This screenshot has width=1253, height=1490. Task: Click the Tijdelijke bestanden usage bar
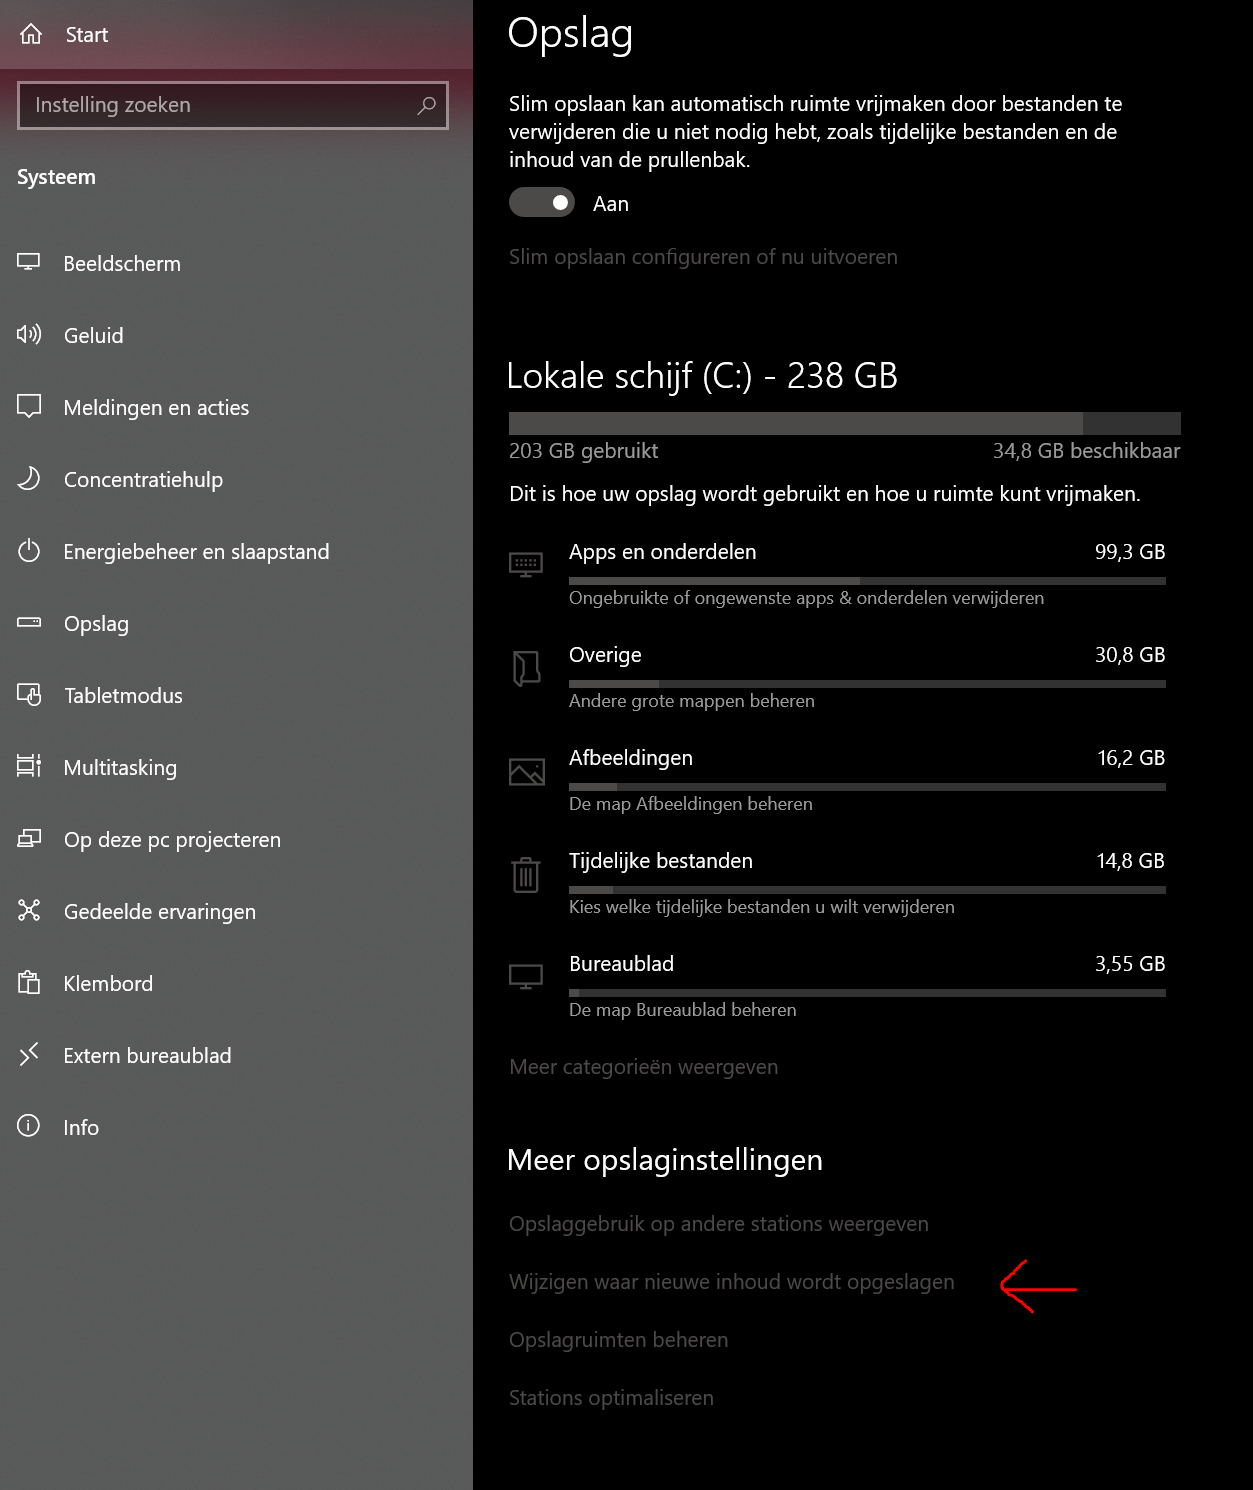pos(867,890)
